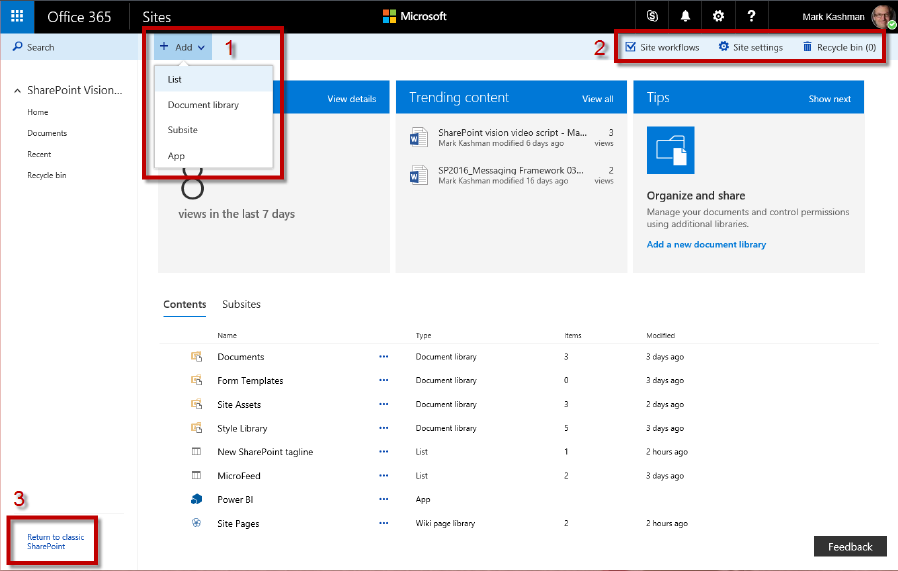
Task: Open ellipsis menu for Style Library
Action: tap(384, 428)
